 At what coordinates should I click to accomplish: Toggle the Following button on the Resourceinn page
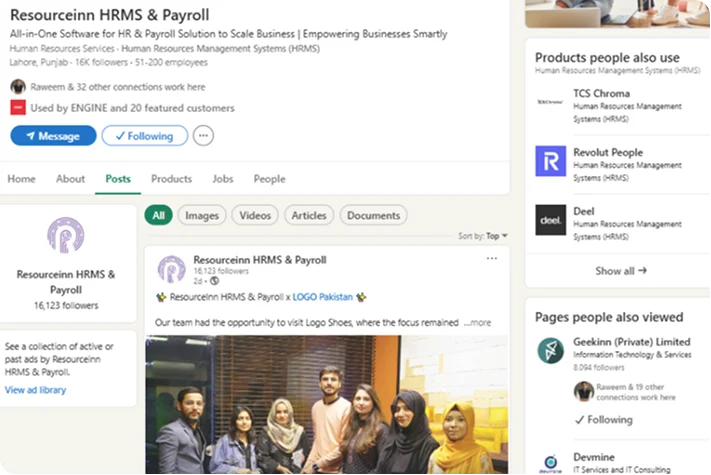[144, 136]
